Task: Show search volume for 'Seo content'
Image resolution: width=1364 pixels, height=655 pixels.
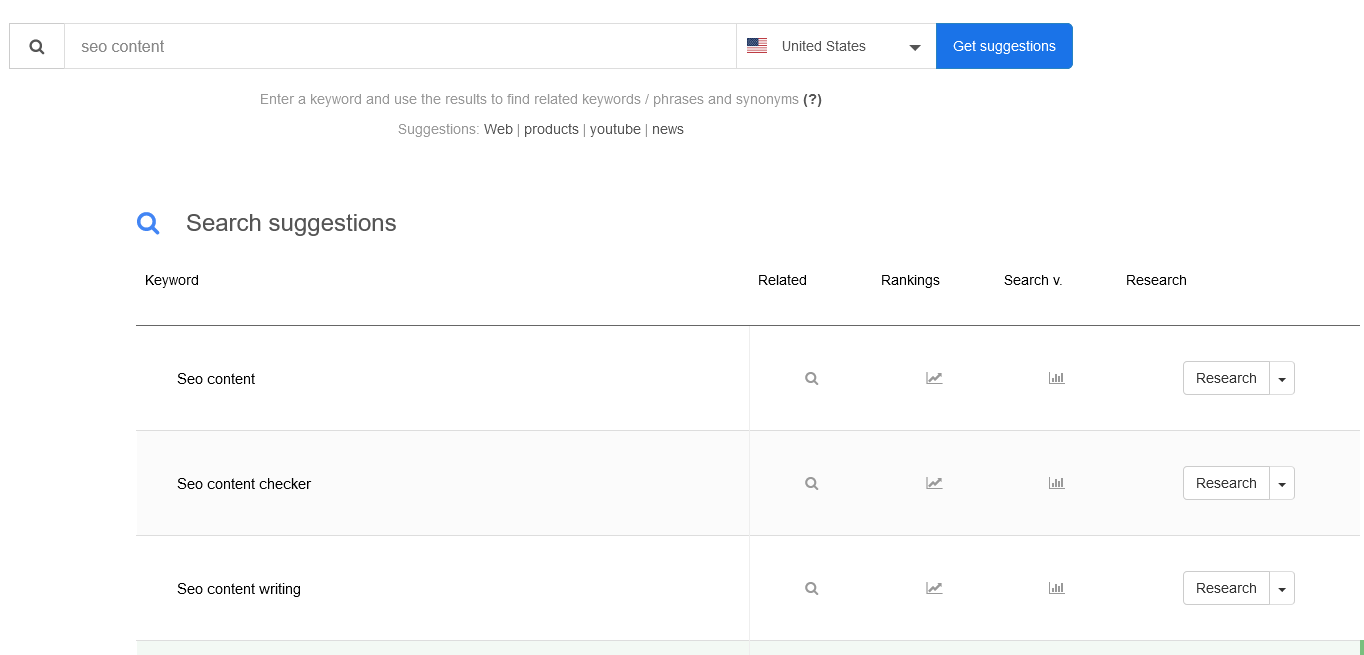Action: pos(1056,378)
